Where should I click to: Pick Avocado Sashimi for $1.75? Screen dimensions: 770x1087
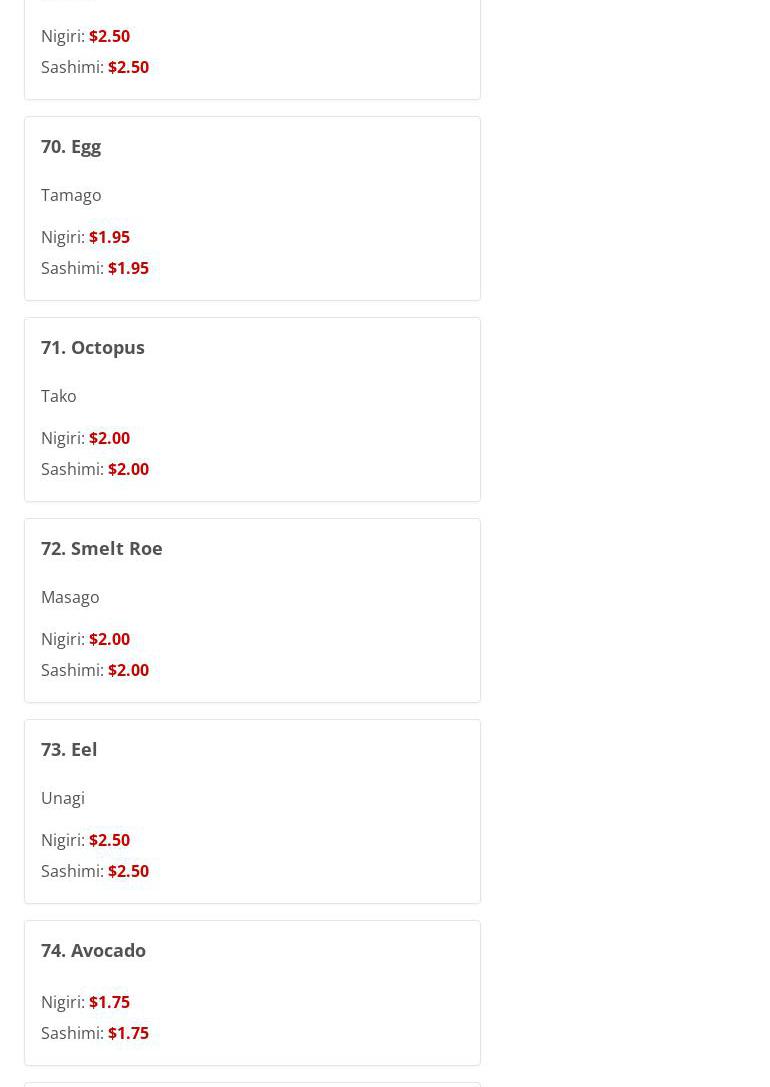128,1034
